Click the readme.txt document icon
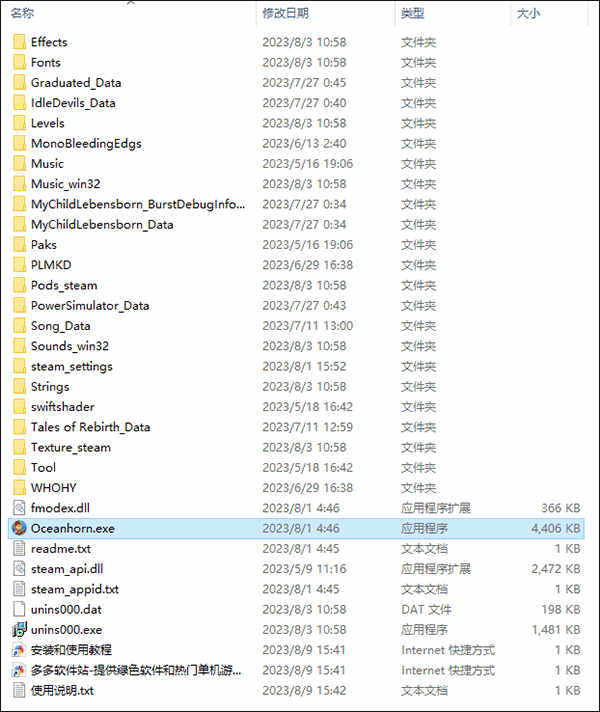Screen dimensions: 600x712 click(19, 549)
